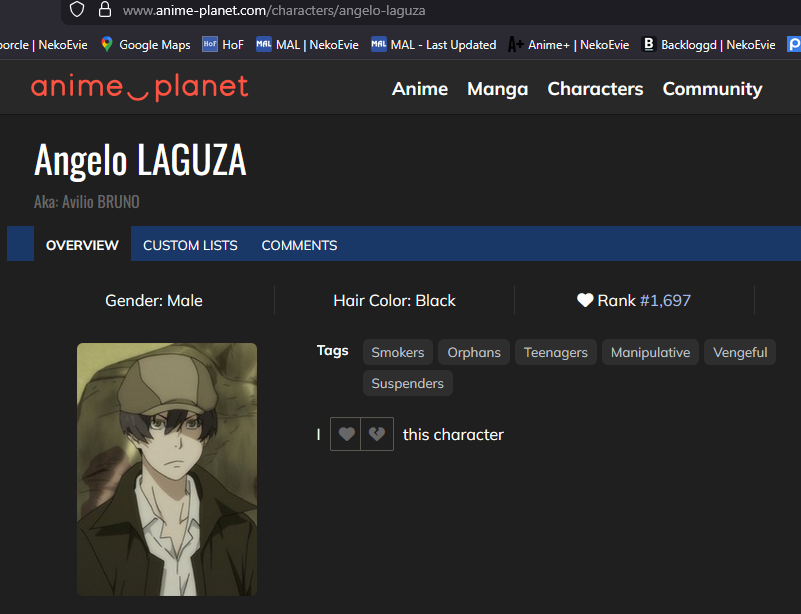
Task: Click the HoF bookmark favicon
Action: [209, 44]
